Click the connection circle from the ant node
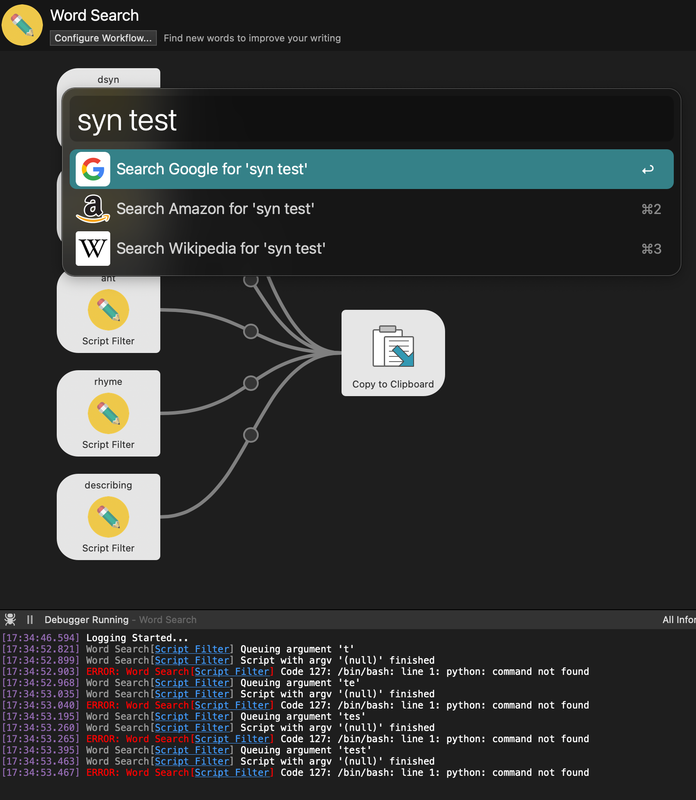This screenshot has height=800, width=696. pyautogui.click(x=251, y=331)
